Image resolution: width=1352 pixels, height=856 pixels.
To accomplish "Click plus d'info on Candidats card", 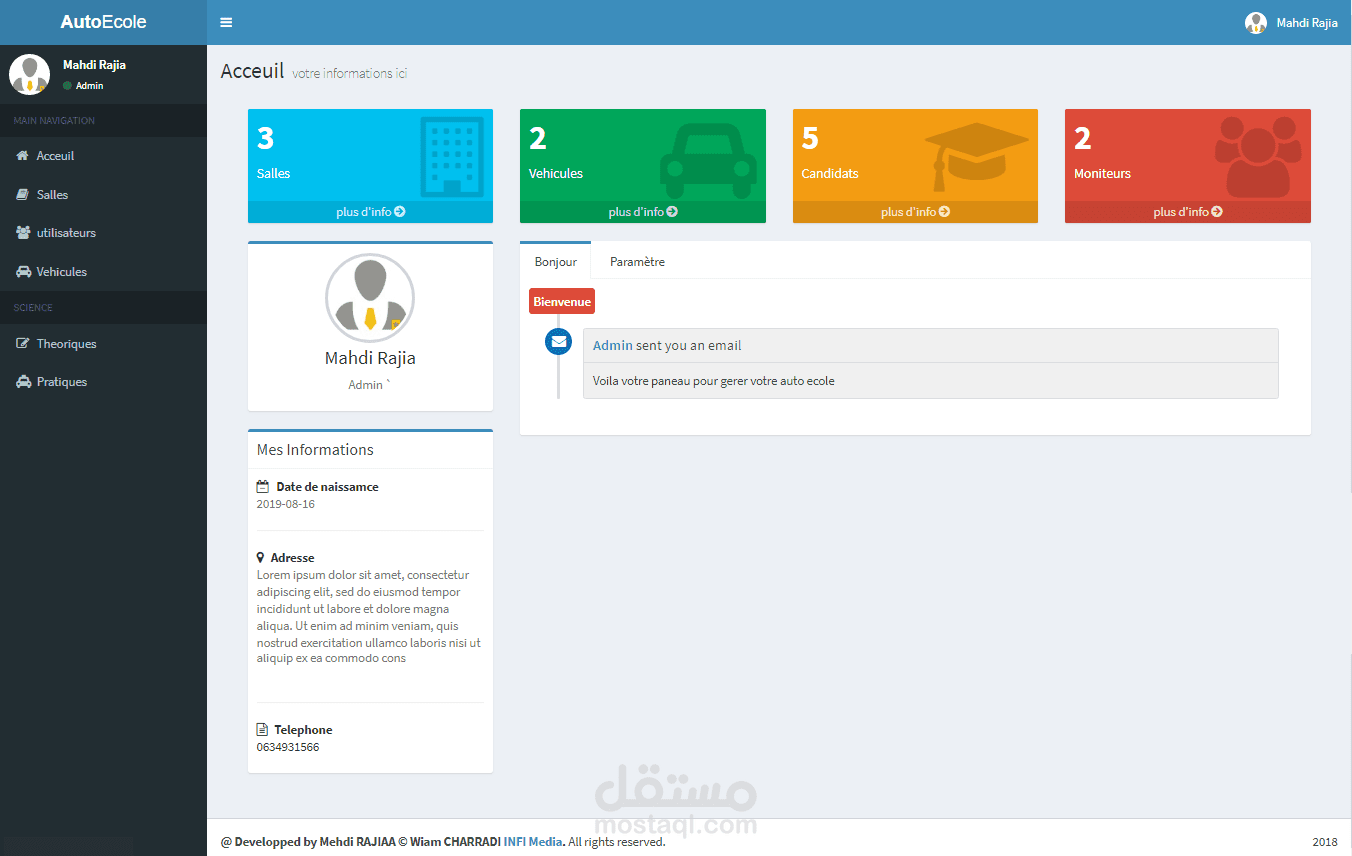I will pyautogui.click(x=915, y=212).
